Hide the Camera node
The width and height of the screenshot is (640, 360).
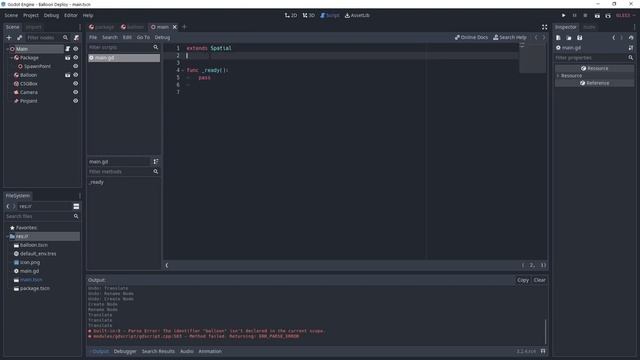click(76, 92)
